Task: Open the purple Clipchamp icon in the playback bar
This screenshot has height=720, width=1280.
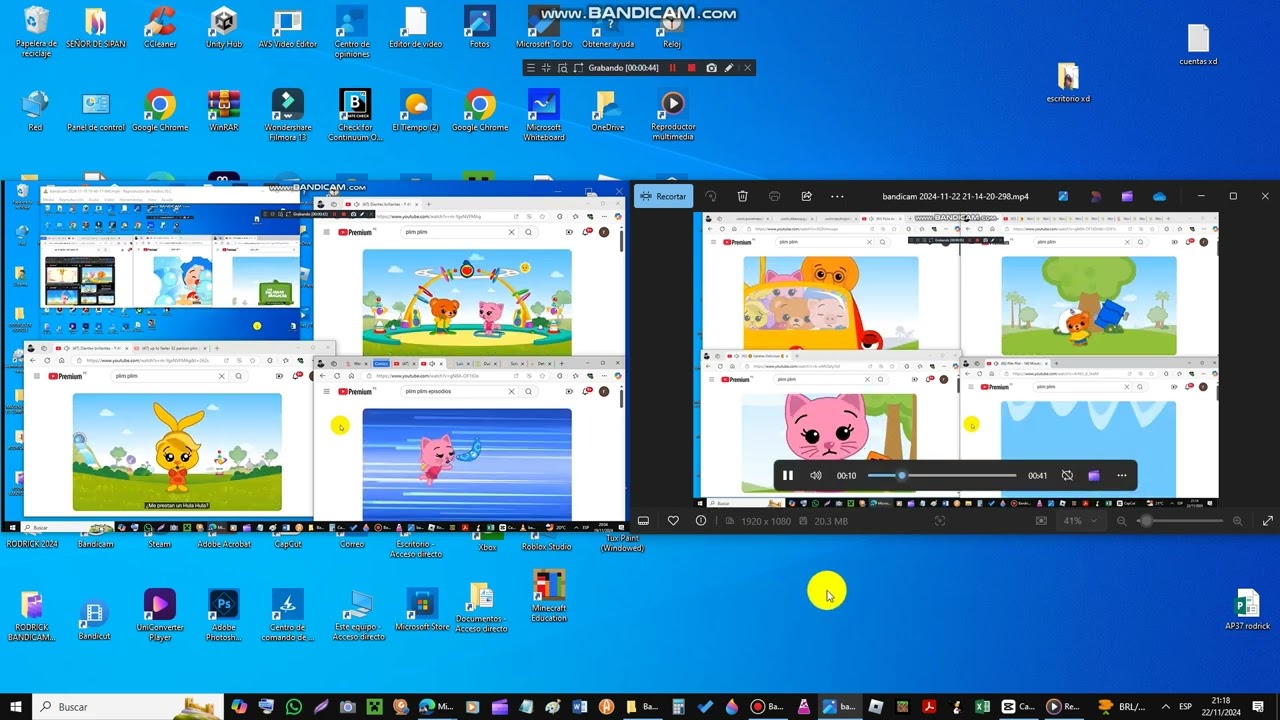Action: [x=1094, y=476]
